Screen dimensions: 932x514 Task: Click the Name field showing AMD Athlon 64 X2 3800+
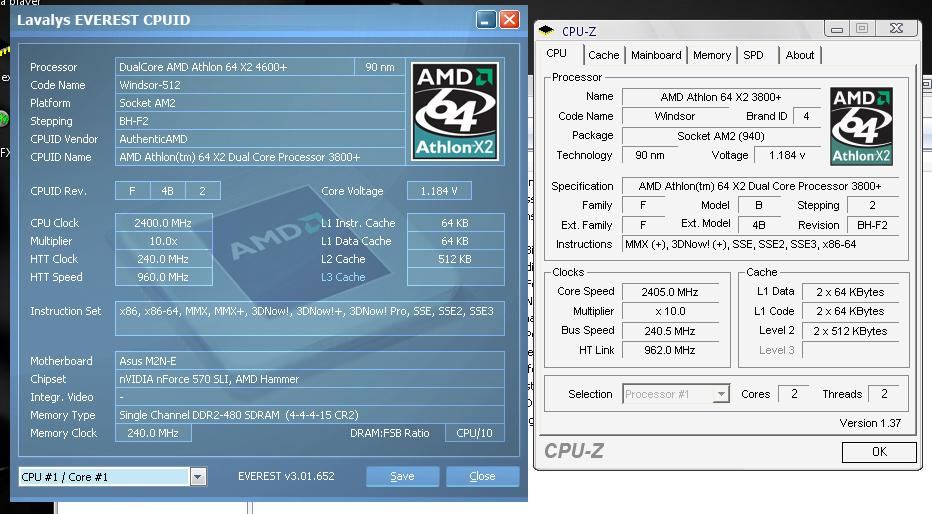720,97
